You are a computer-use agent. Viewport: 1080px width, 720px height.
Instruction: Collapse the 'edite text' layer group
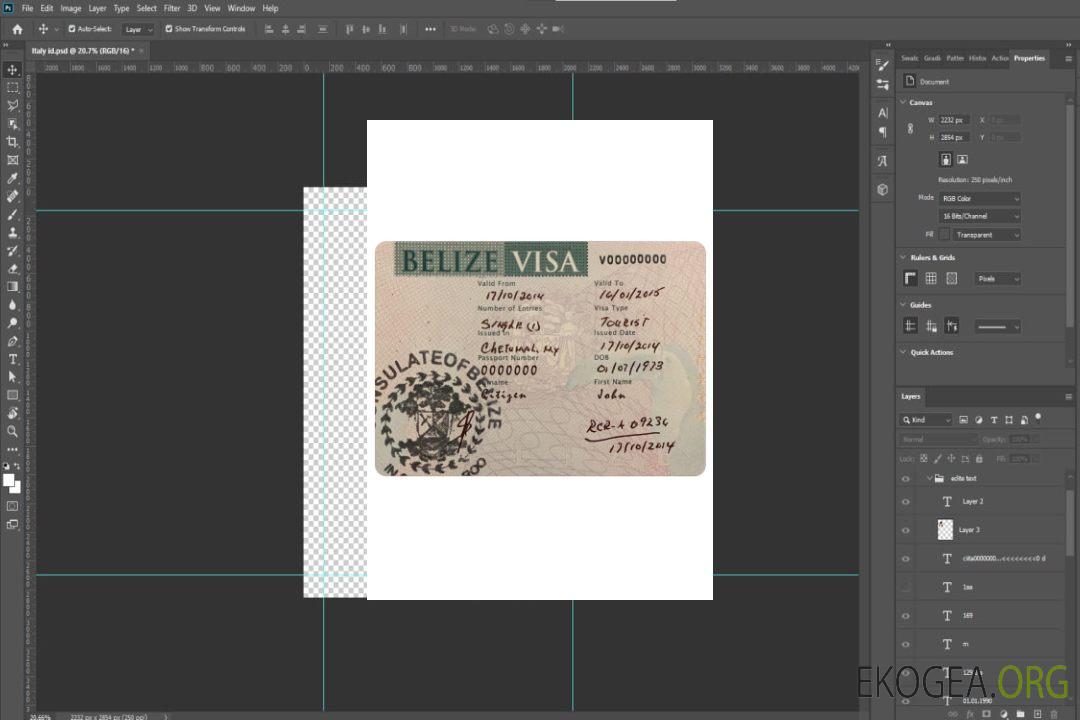click(x=929, y=478)
